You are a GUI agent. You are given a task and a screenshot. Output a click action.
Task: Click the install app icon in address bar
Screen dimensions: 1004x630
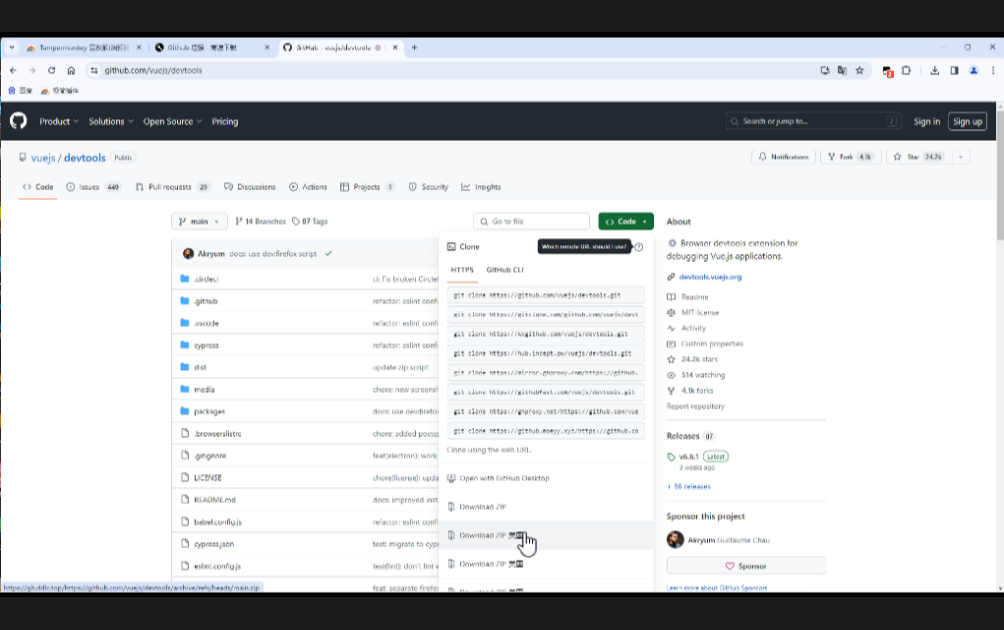[825, 70]
